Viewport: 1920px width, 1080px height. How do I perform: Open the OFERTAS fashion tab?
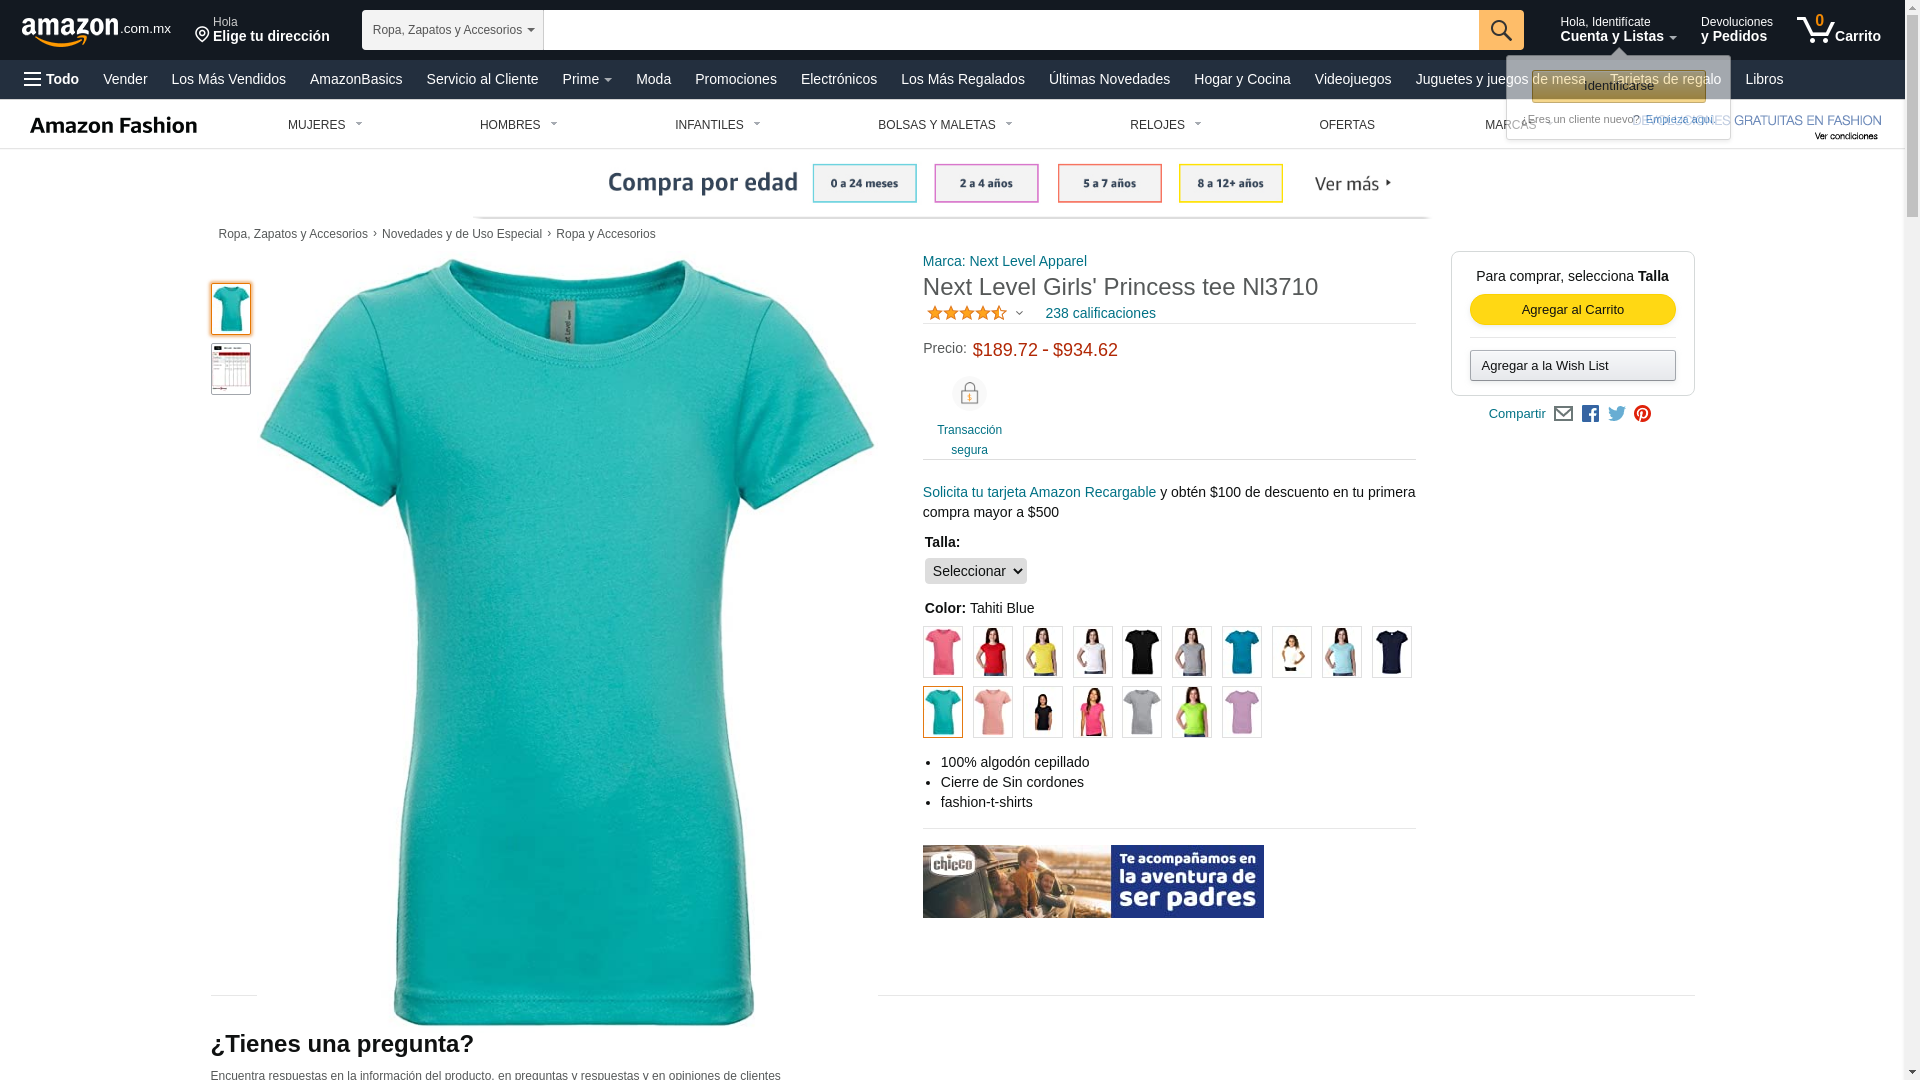coord(1346,125)
